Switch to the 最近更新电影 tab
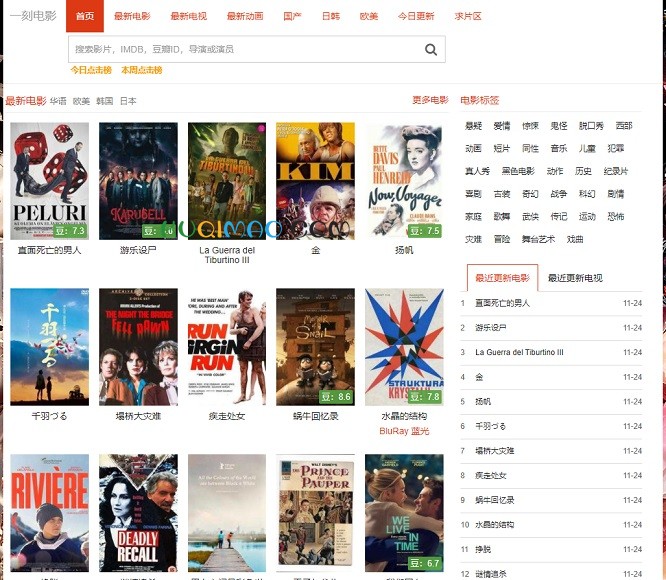 tap(502, 278)
